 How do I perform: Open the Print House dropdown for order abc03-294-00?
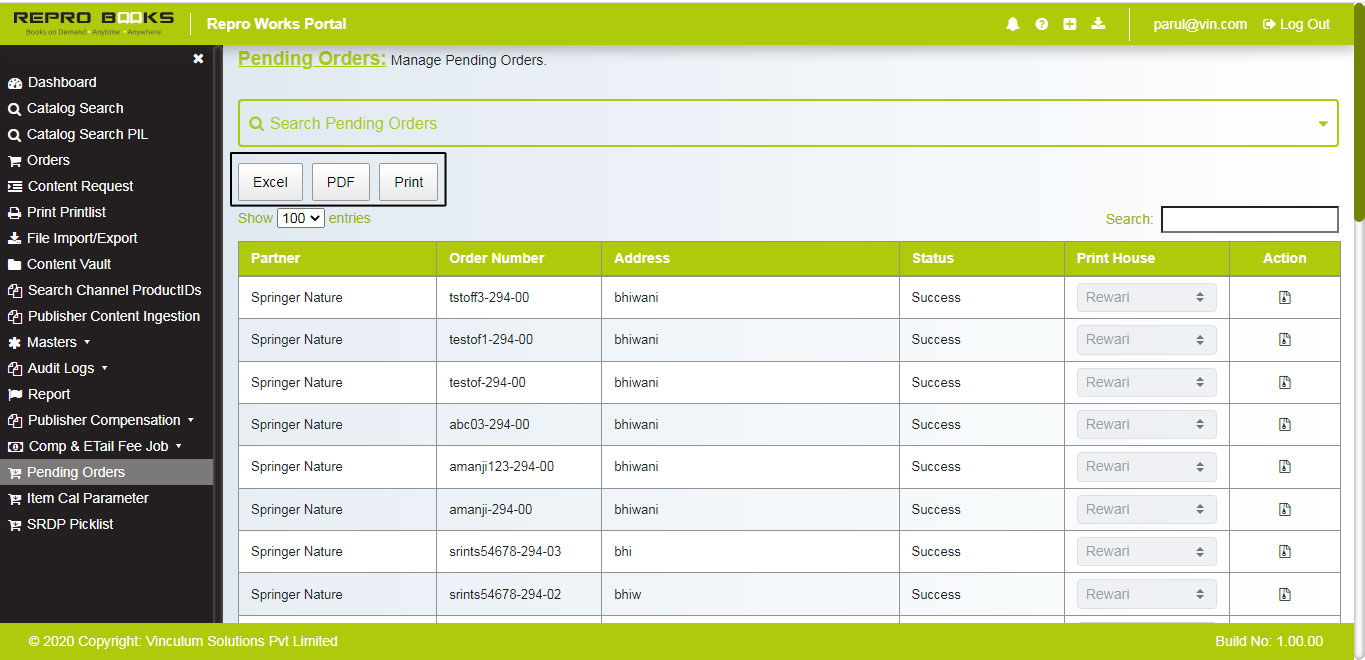coord(1146,424)
